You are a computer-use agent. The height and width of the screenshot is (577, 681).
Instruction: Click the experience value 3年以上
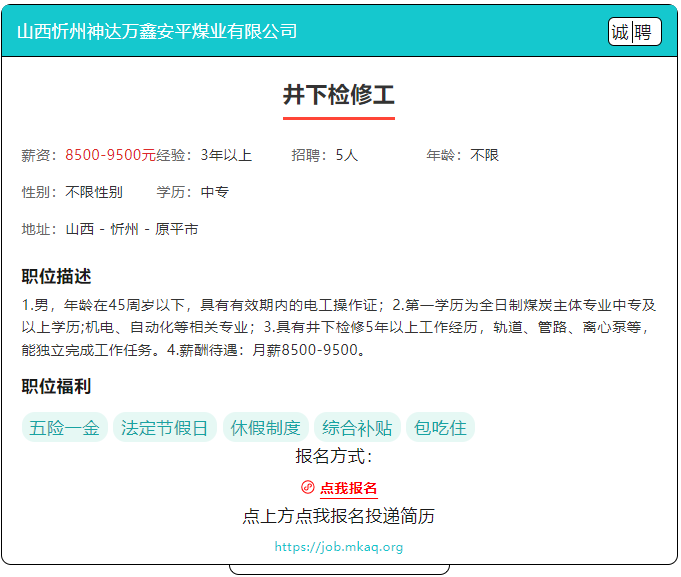[226, 155]
